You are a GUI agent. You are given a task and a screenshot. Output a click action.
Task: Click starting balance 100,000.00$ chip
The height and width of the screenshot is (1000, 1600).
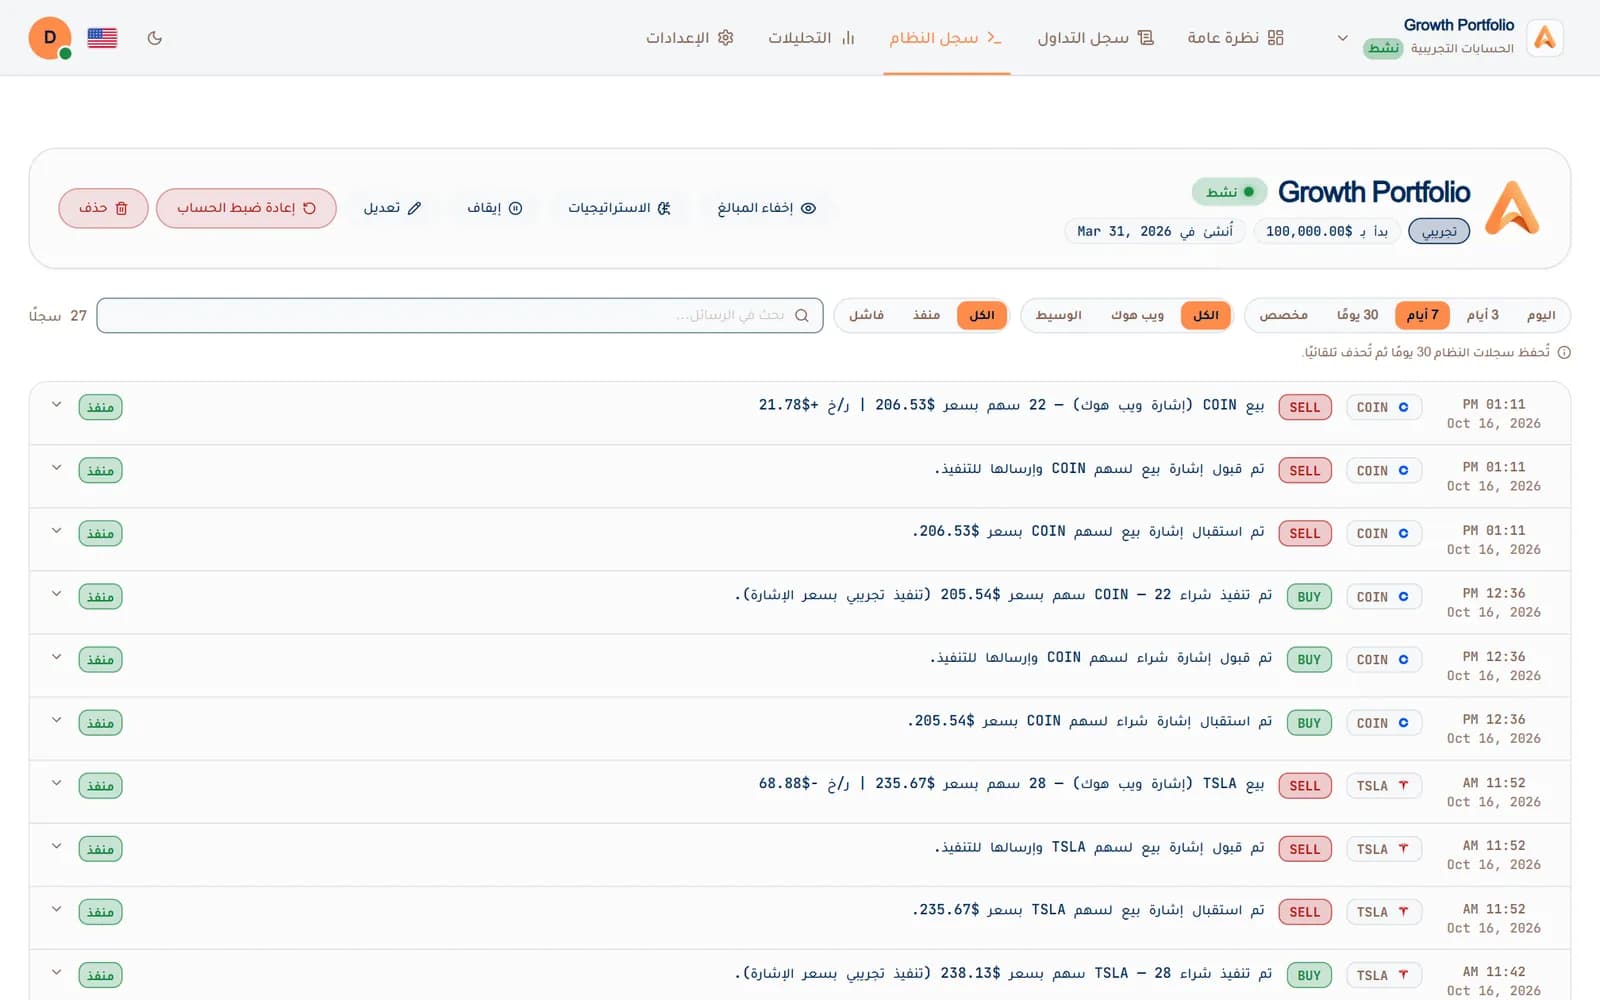(x=1326, y=231)
